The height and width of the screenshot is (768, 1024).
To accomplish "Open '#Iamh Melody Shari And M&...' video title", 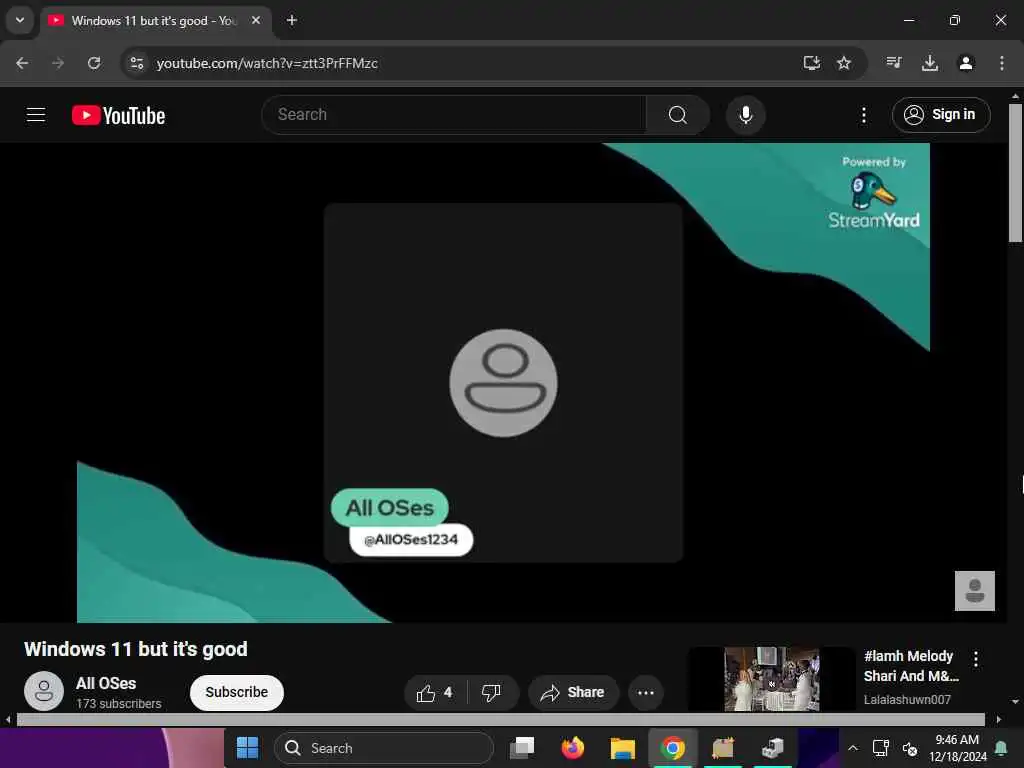I will click(x=911, y=666).
